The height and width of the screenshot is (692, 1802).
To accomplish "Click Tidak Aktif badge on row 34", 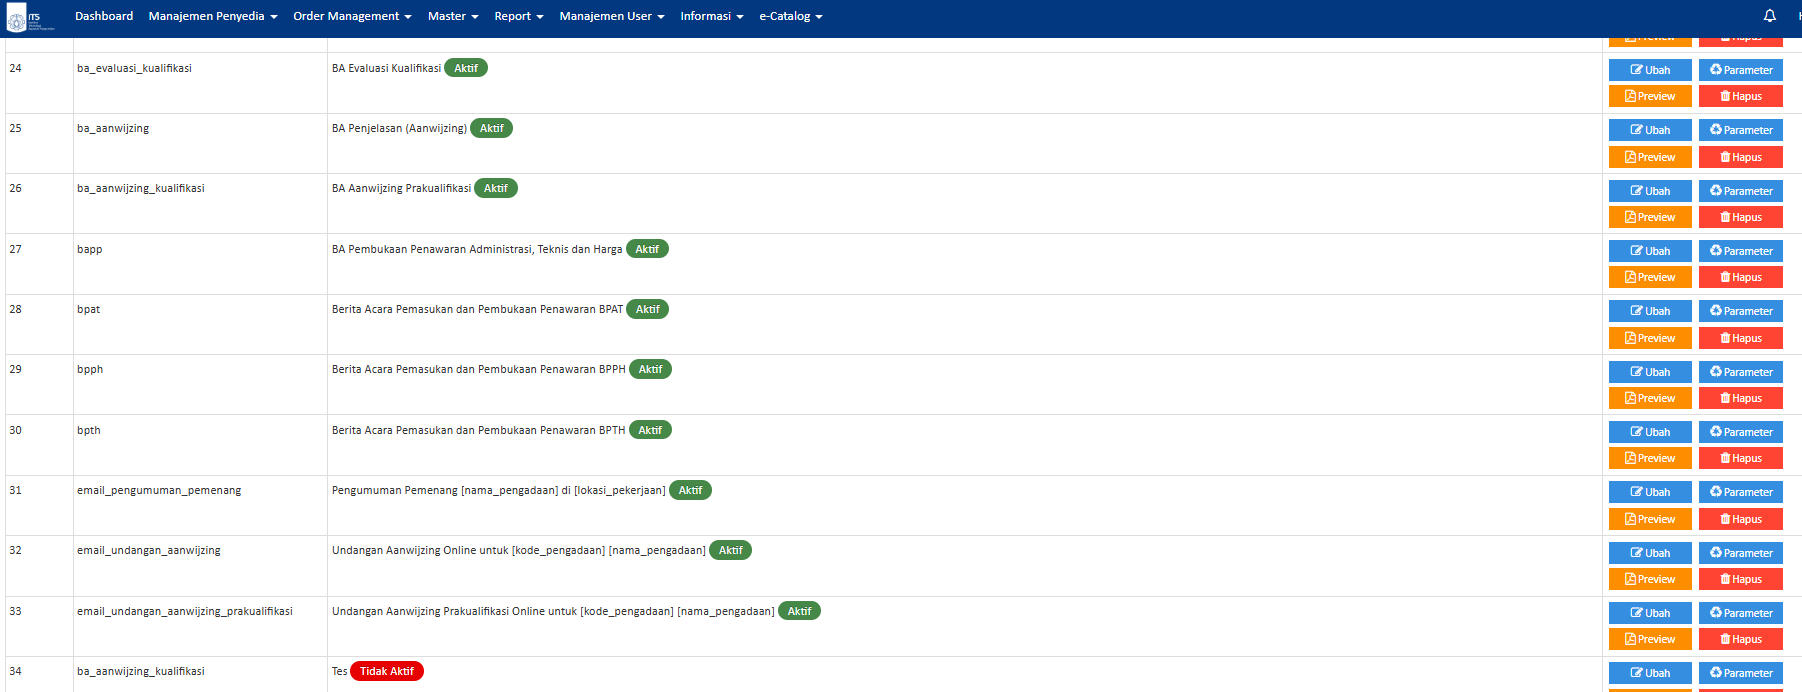I will click(x=386, y=671).
